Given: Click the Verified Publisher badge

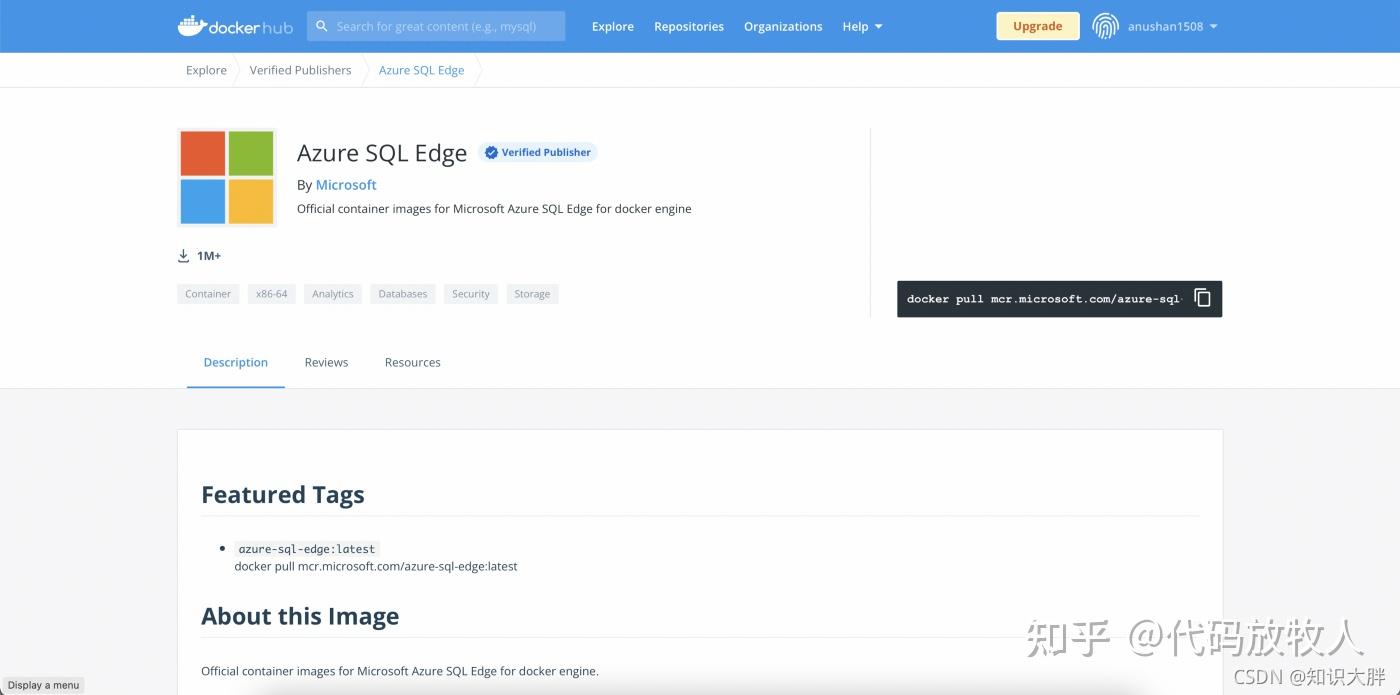Looking at the screenshot, I should [537, 152].
